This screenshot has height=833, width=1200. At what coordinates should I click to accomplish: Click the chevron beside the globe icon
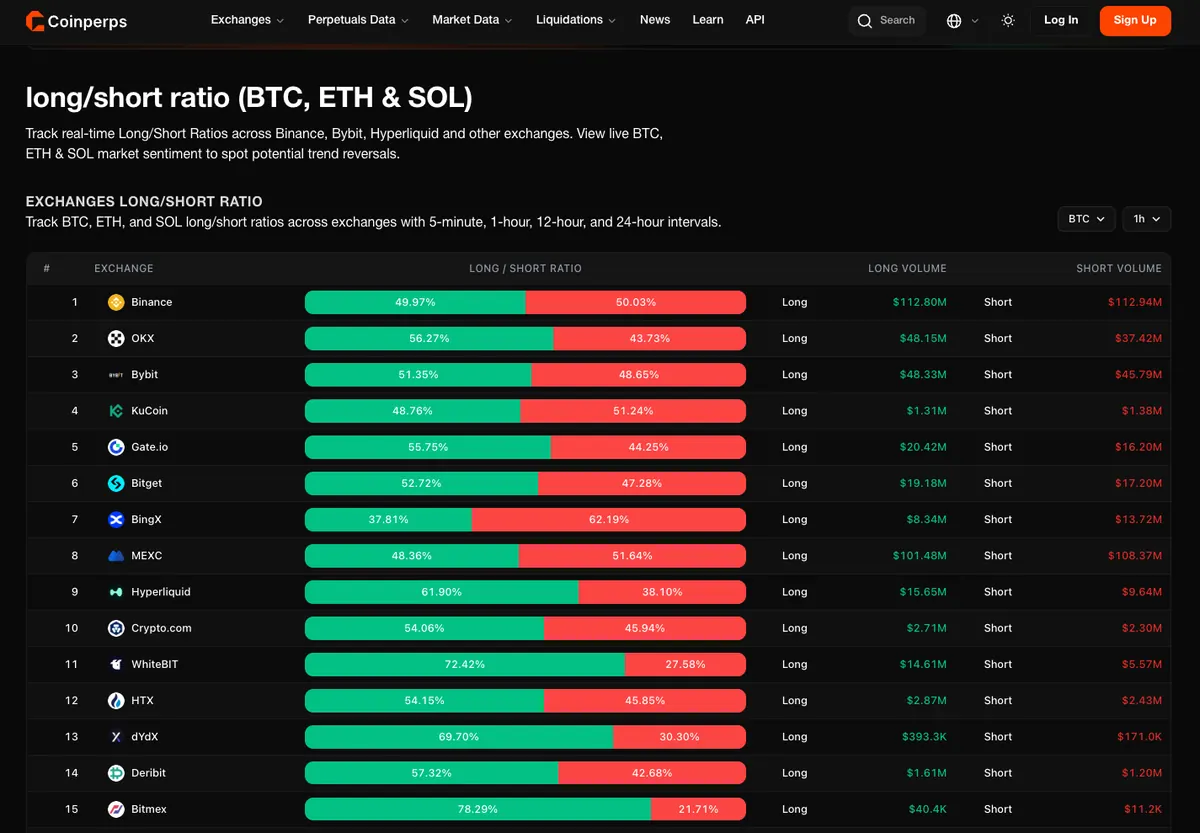[975, 20]
